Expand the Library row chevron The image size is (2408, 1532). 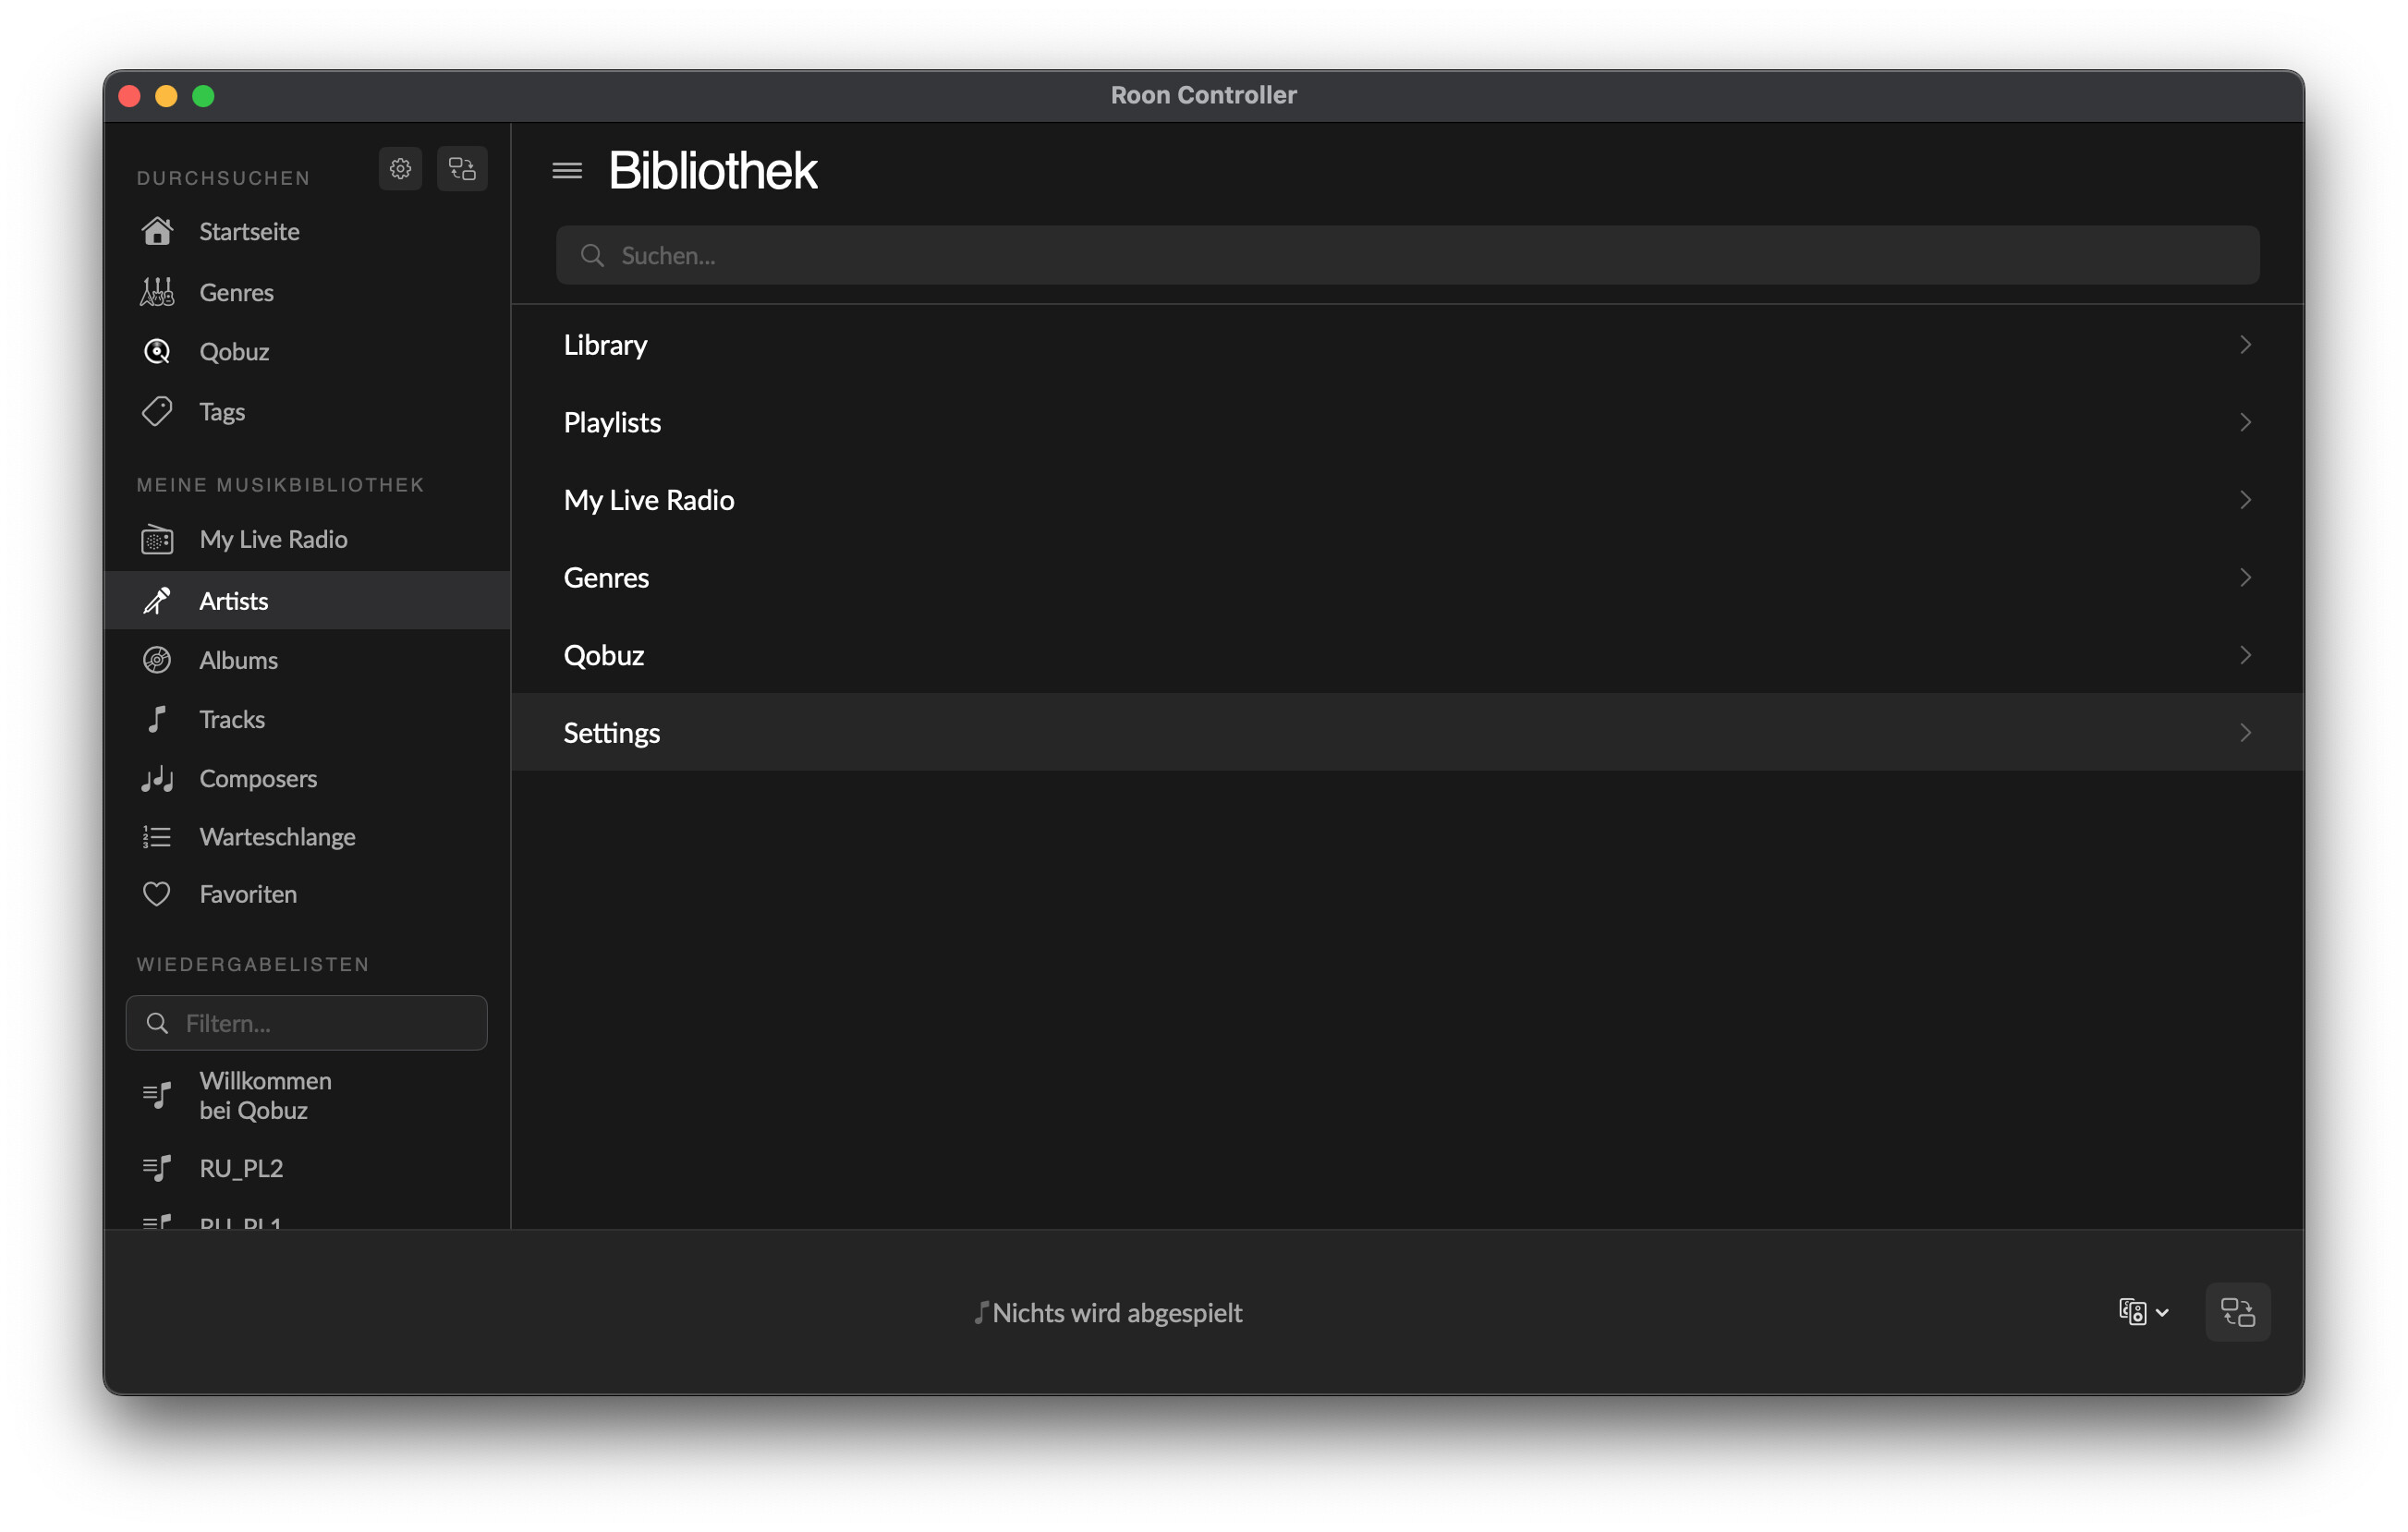pos(2245,345)
